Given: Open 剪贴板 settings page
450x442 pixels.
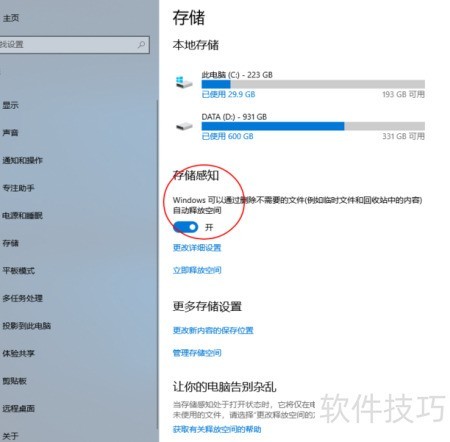Looking at the screenshot, I should (x=14, y=381).
